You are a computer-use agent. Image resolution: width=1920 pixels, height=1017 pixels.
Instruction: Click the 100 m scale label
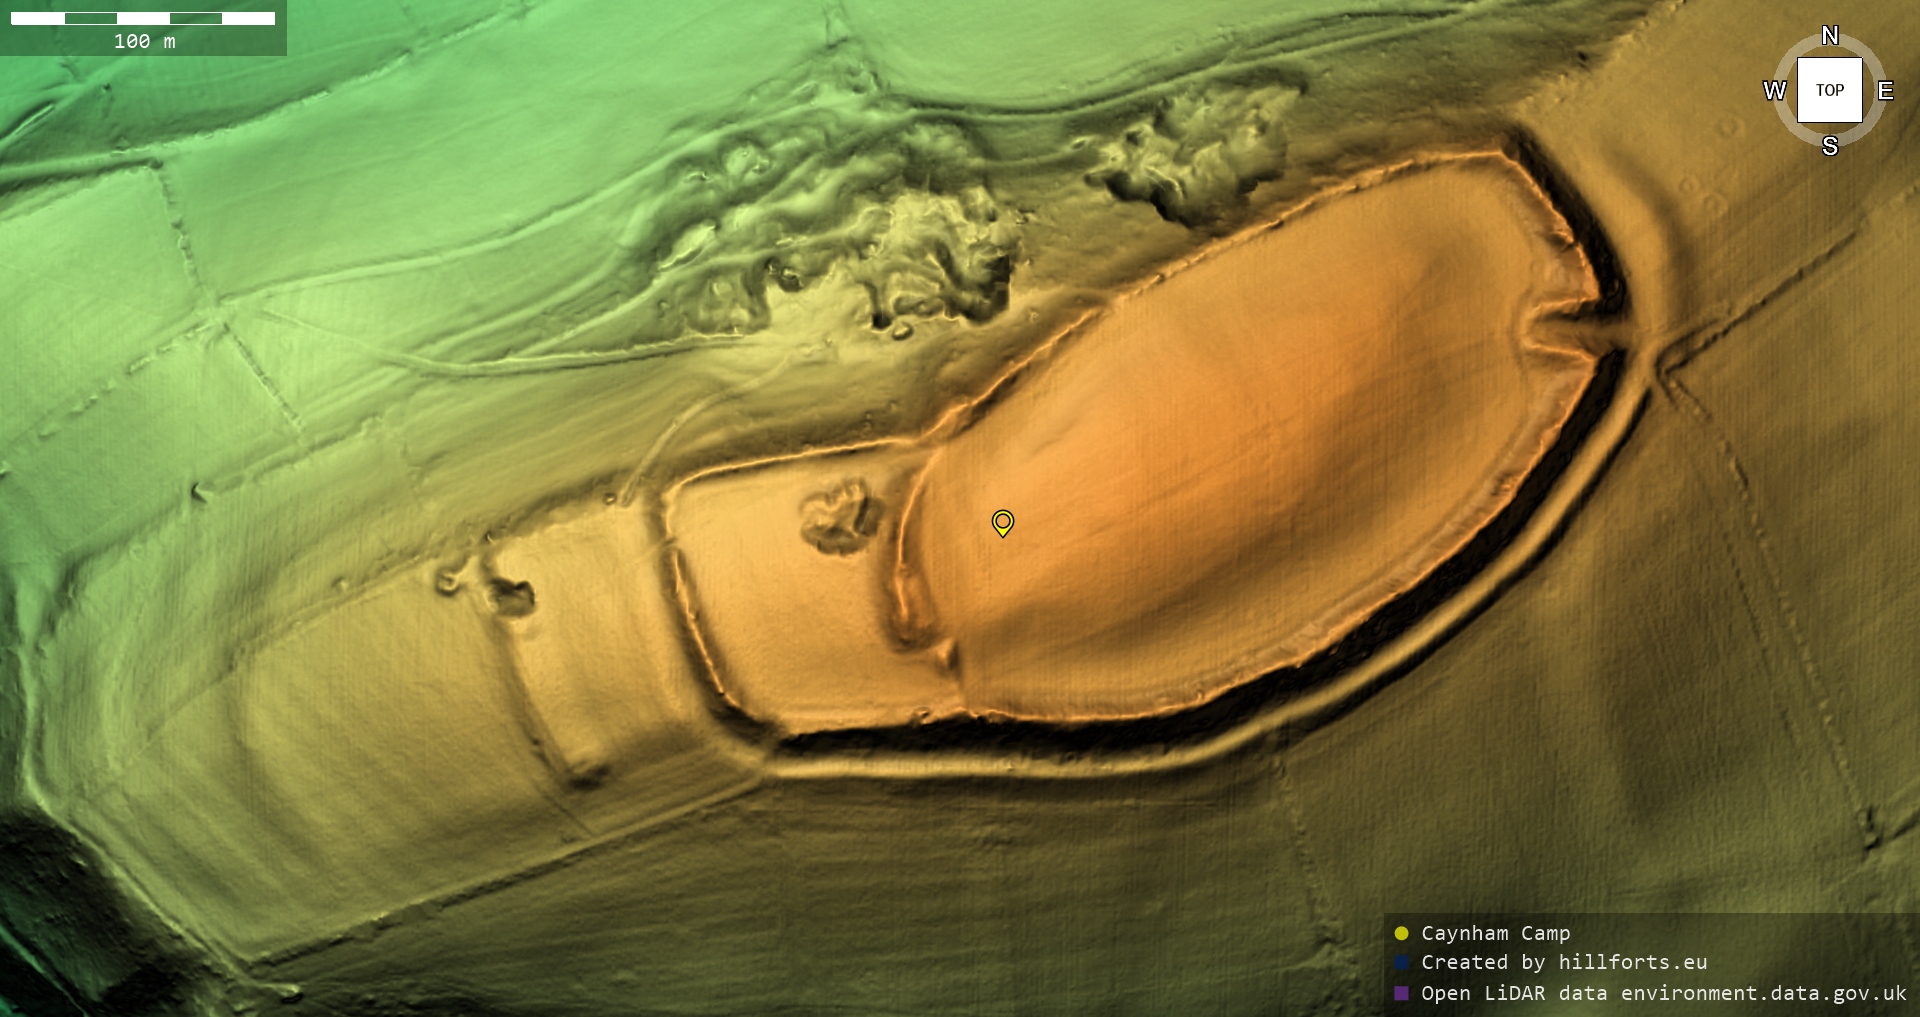tap(144, 41)
